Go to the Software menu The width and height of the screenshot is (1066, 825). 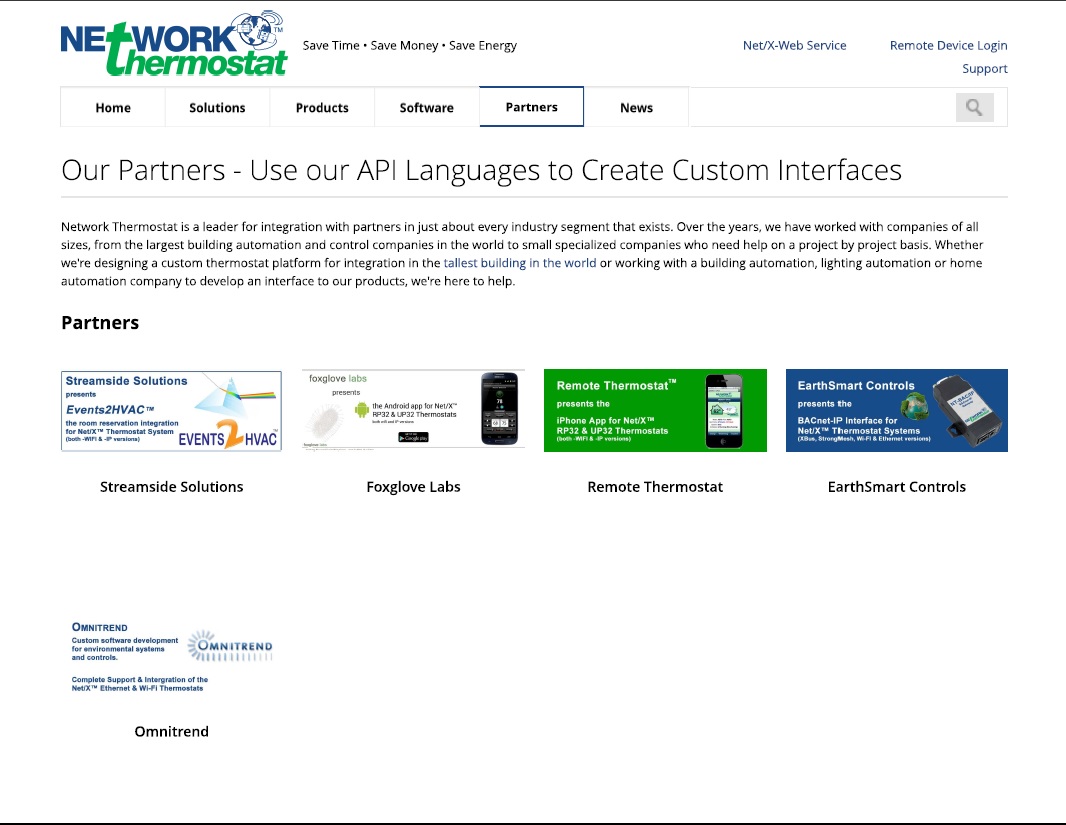pyautogui.click(x=427, y=107)
